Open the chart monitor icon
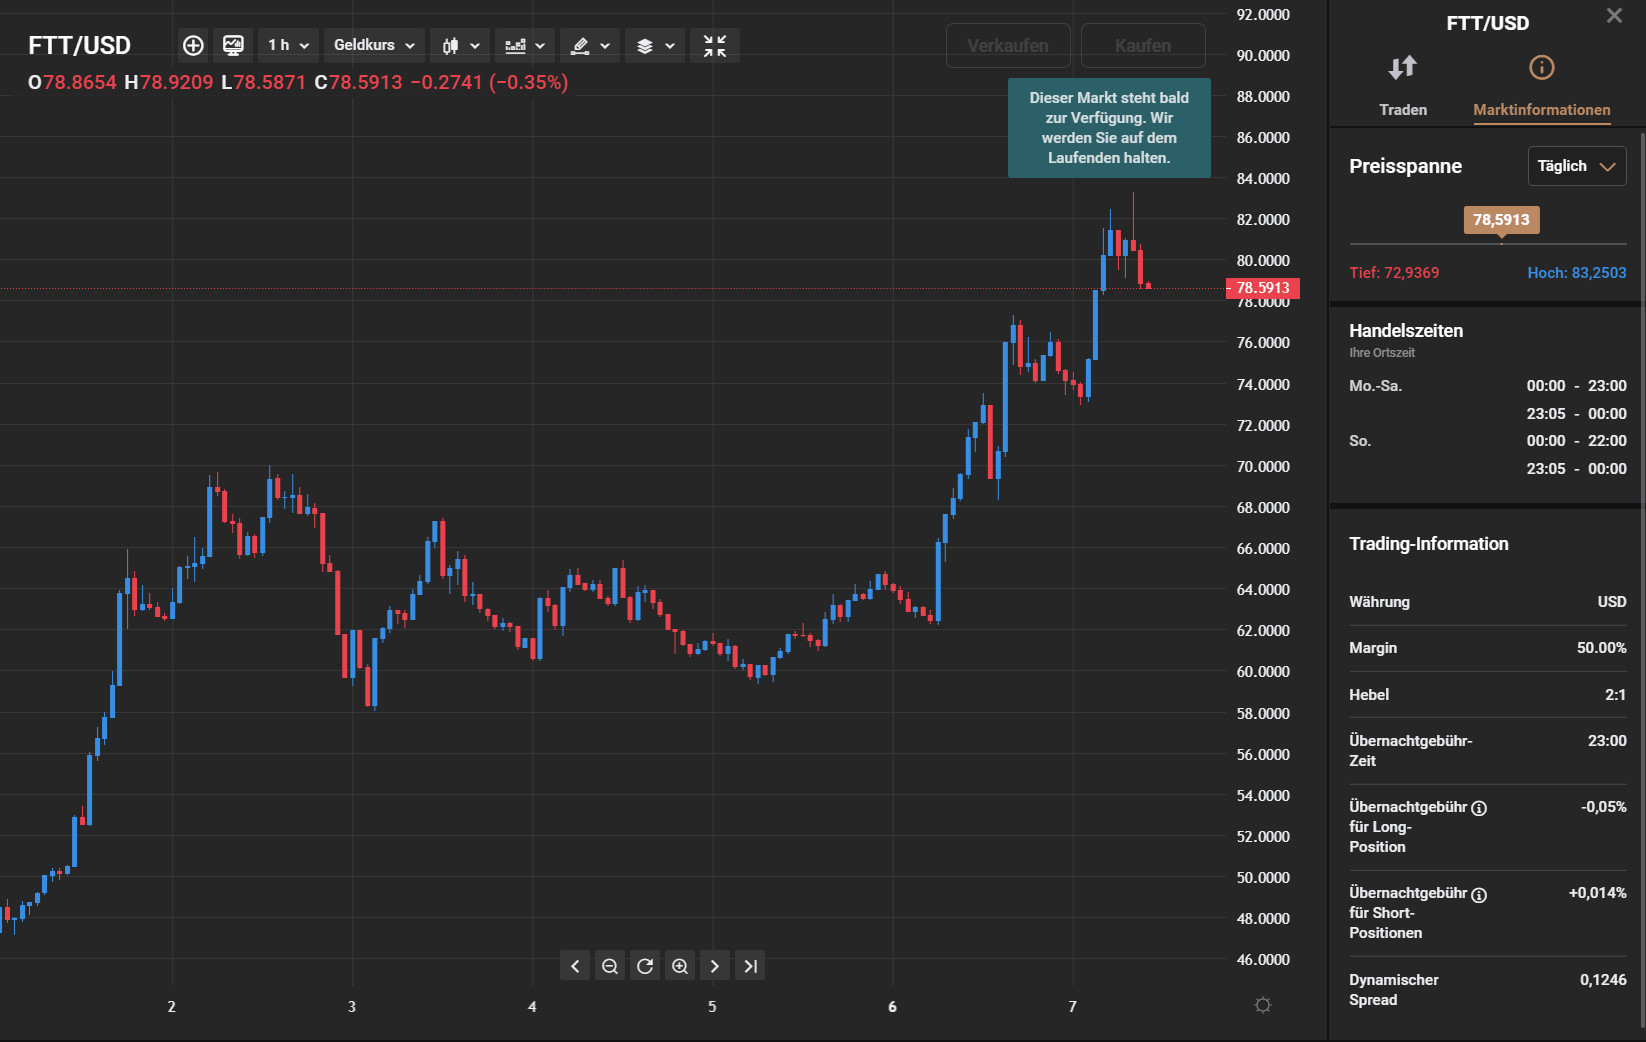This screenshot has width=1646, height=1042. coord(233,45)
